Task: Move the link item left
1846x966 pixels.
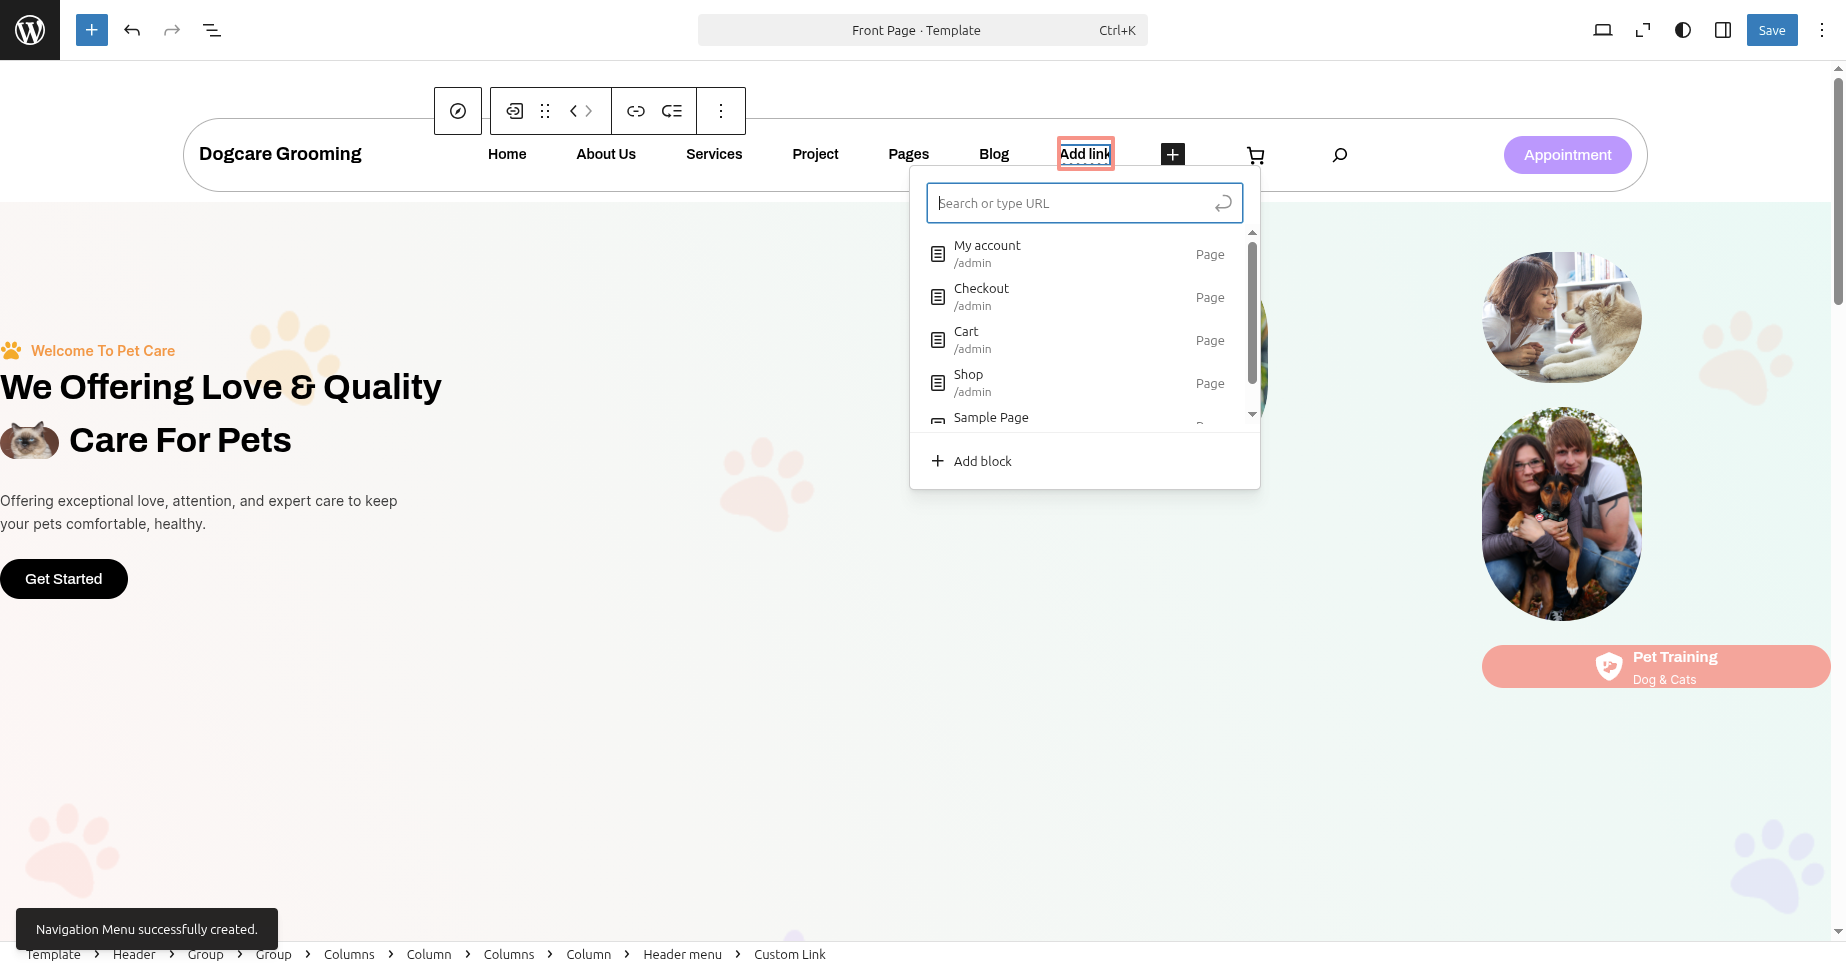Action: click(574, 111)
